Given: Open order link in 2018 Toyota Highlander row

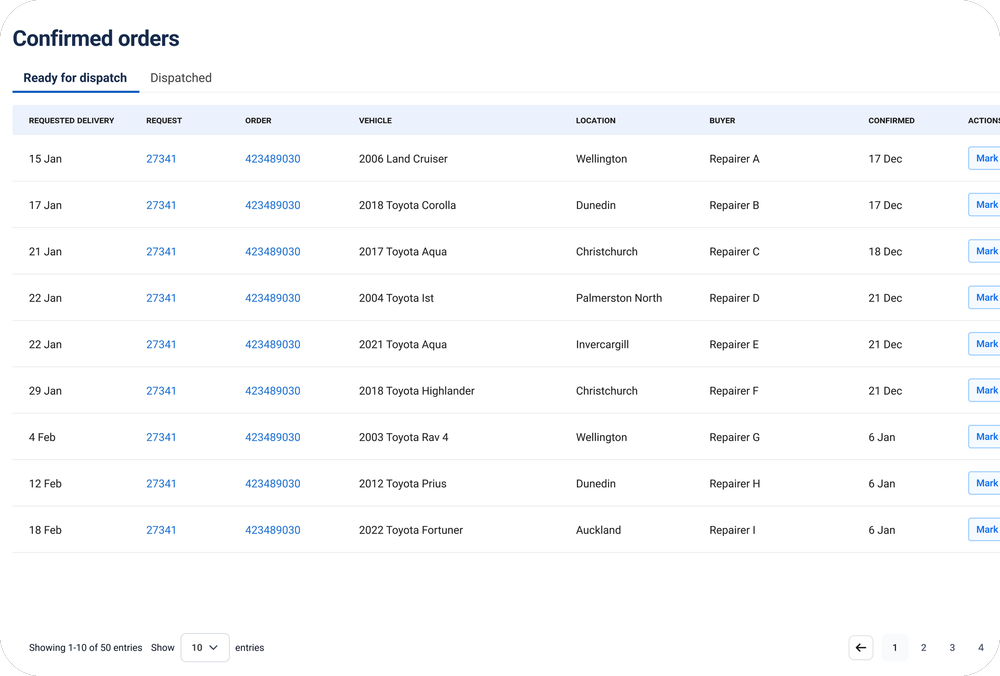Looking at the screenshot, I should click(x=272, y=391).
